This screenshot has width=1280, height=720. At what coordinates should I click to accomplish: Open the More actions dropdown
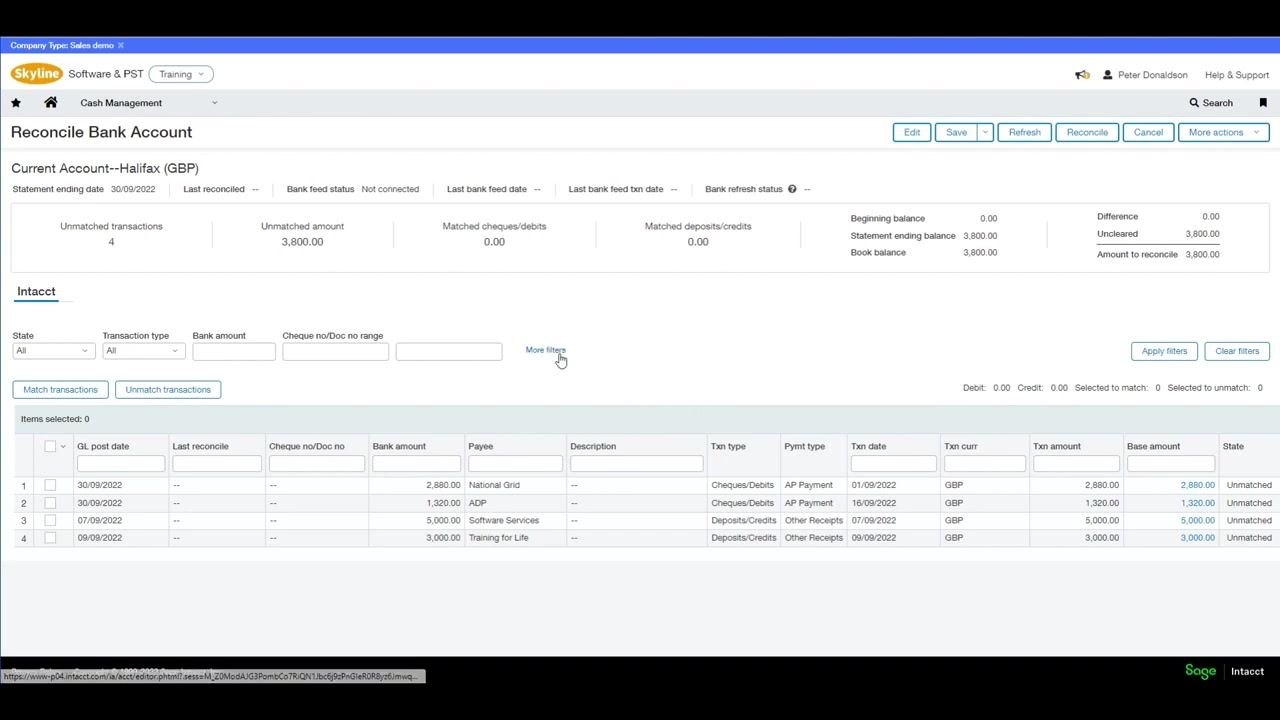coord(1224,132)
